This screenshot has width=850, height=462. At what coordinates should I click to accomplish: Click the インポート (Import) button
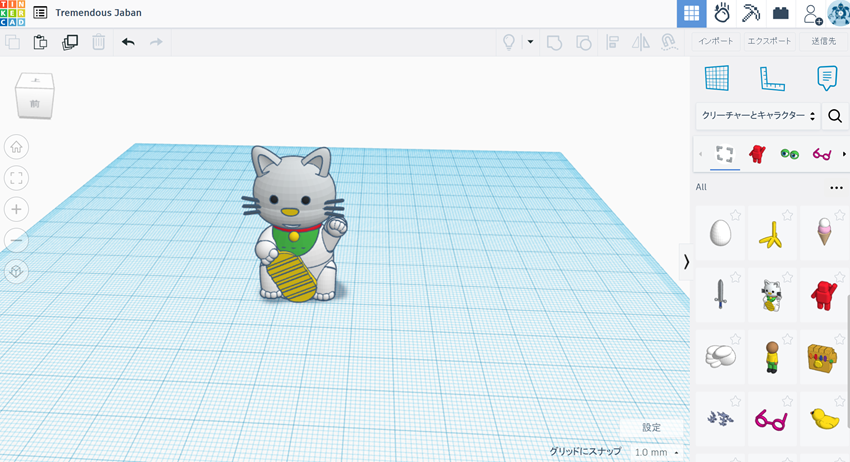(715, 41)
